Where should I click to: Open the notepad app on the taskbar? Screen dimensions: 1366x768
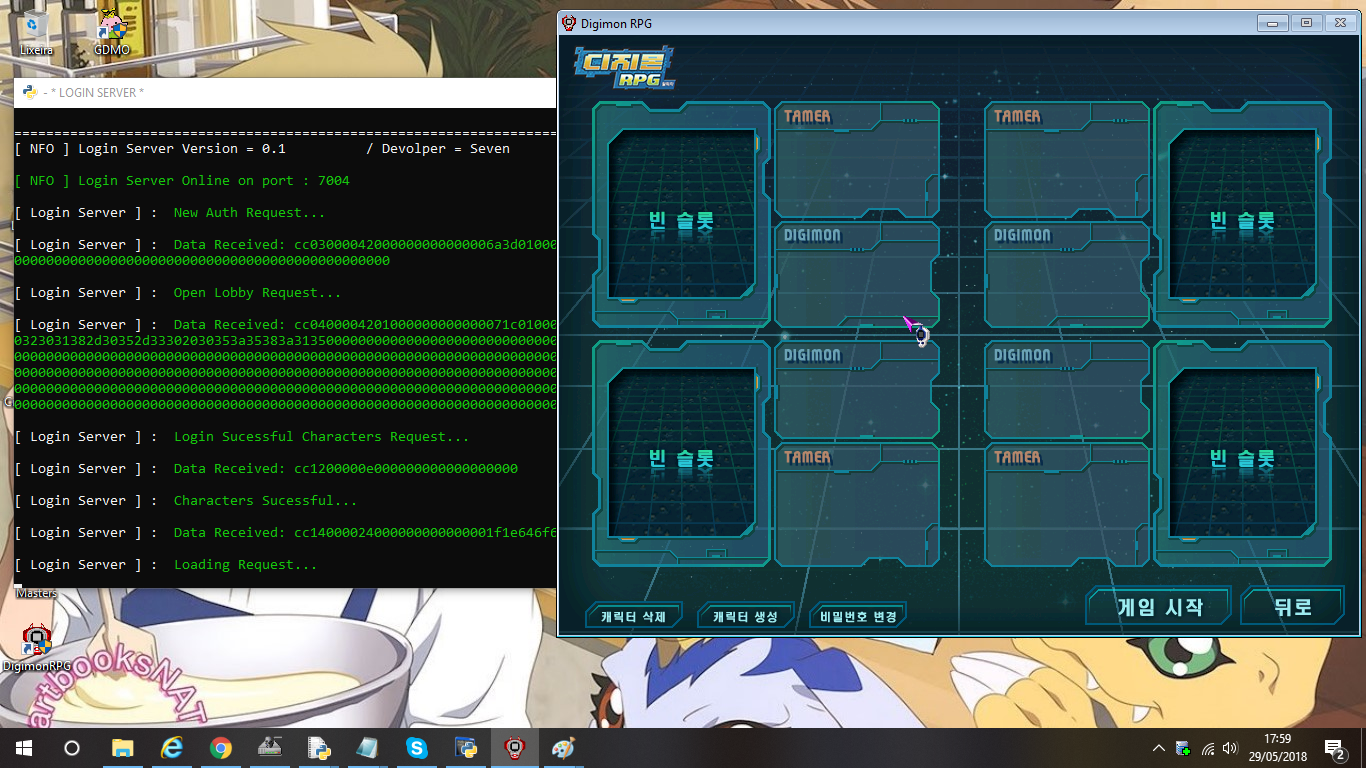click(367, 748)
